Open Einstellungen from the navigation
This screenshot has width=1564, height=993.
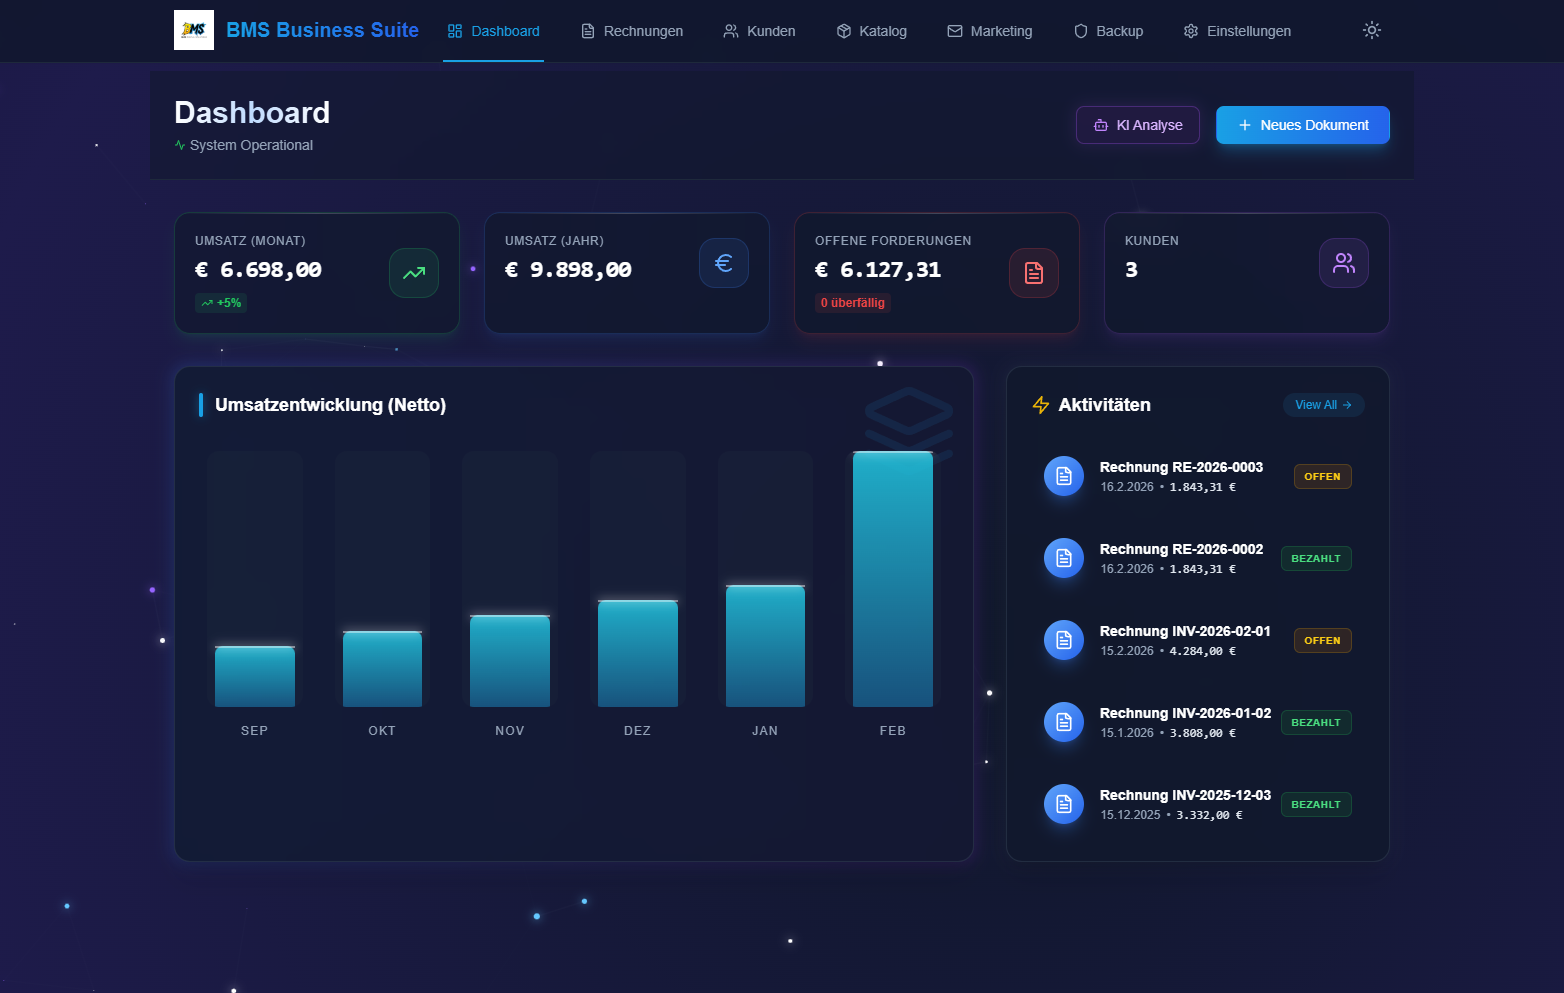point(1237,31)
